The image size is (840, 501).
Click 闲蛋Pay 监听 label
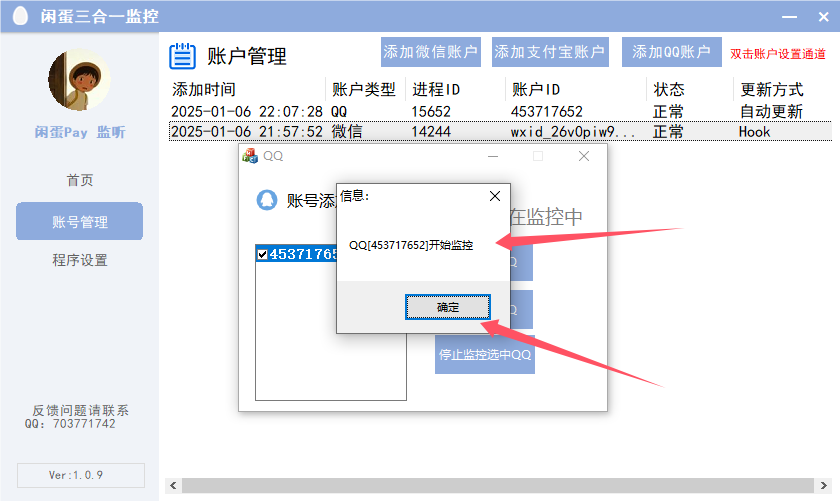coord(80,132)
